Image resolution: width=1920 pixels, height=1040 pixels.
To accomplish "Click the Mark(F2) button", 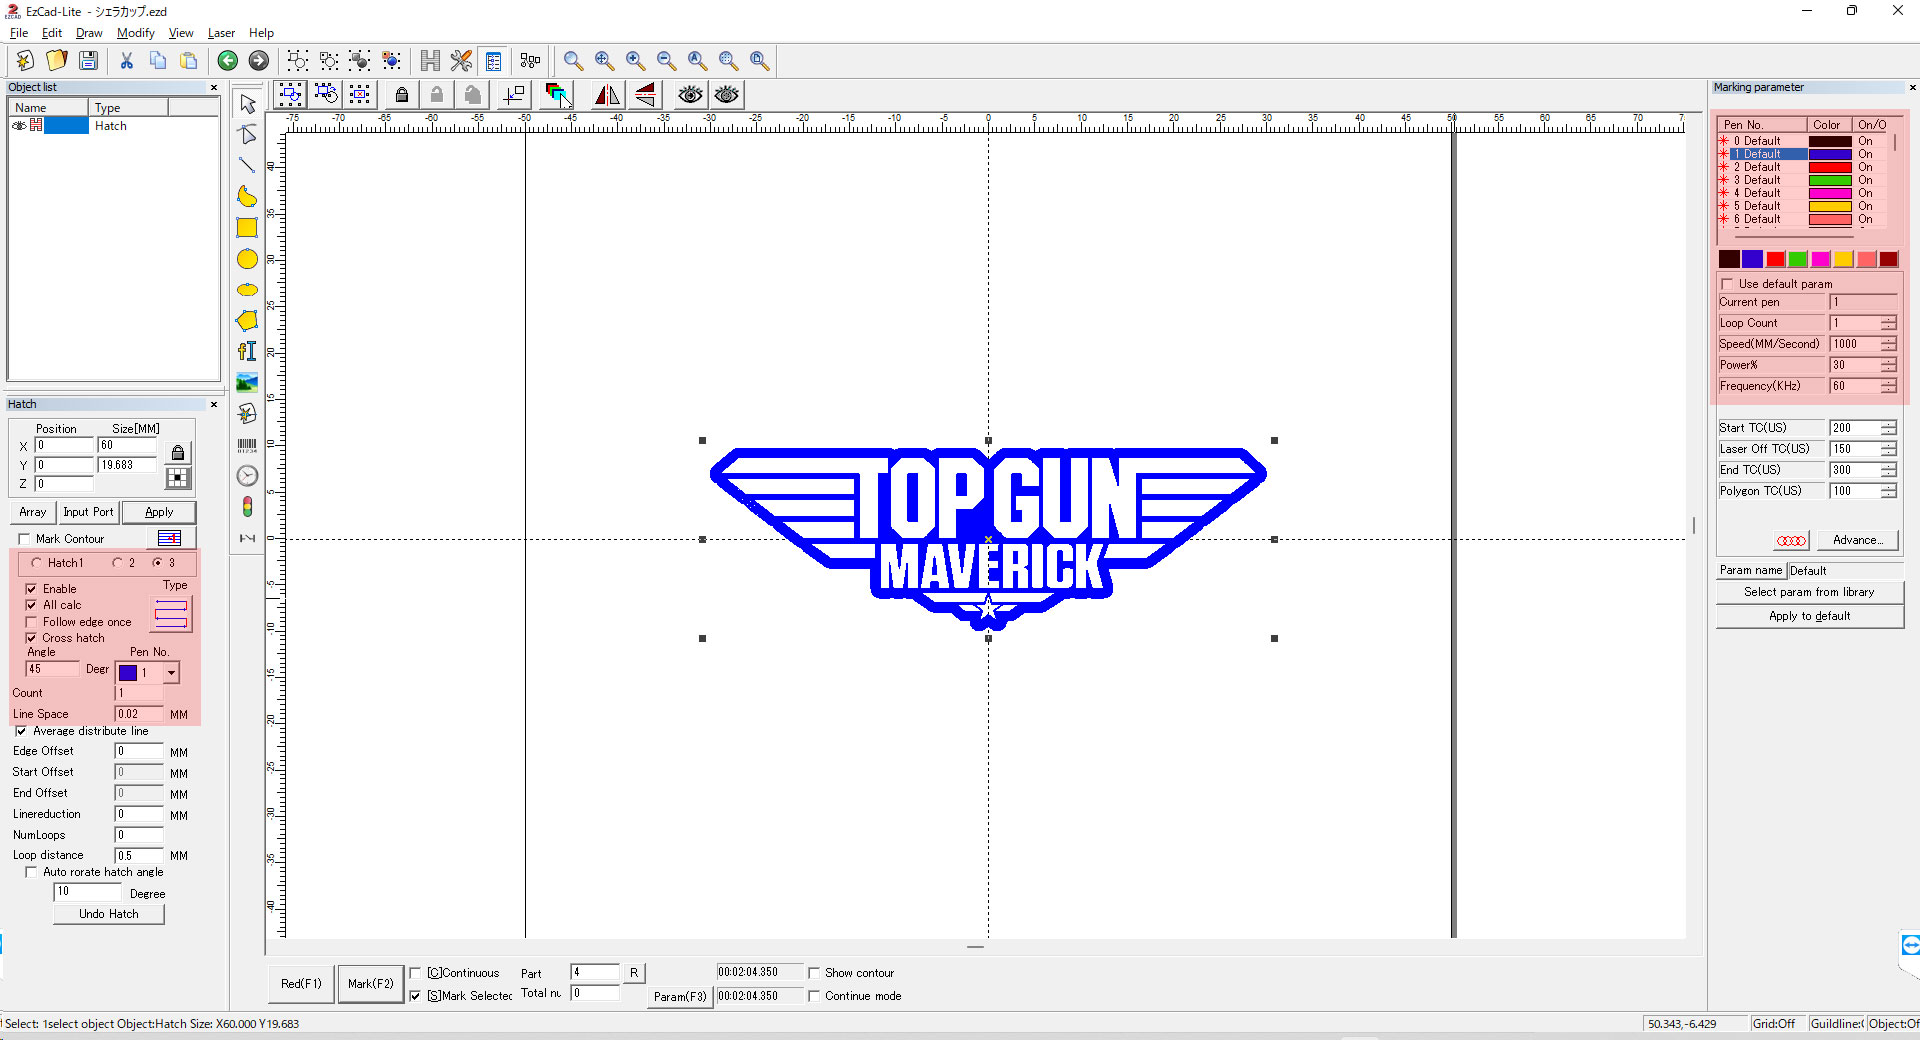I will click(x=371, y=984).
